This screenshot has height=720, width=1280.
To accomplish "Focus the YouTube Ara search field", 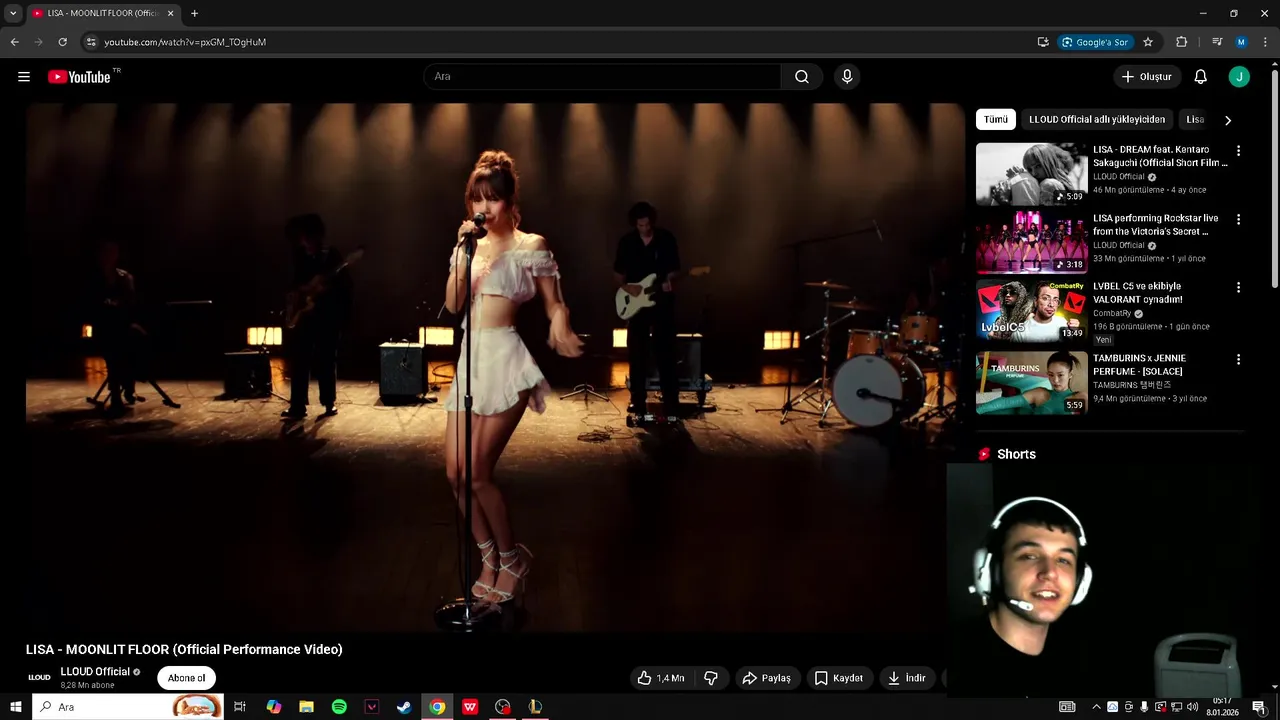I will (602, 77).
